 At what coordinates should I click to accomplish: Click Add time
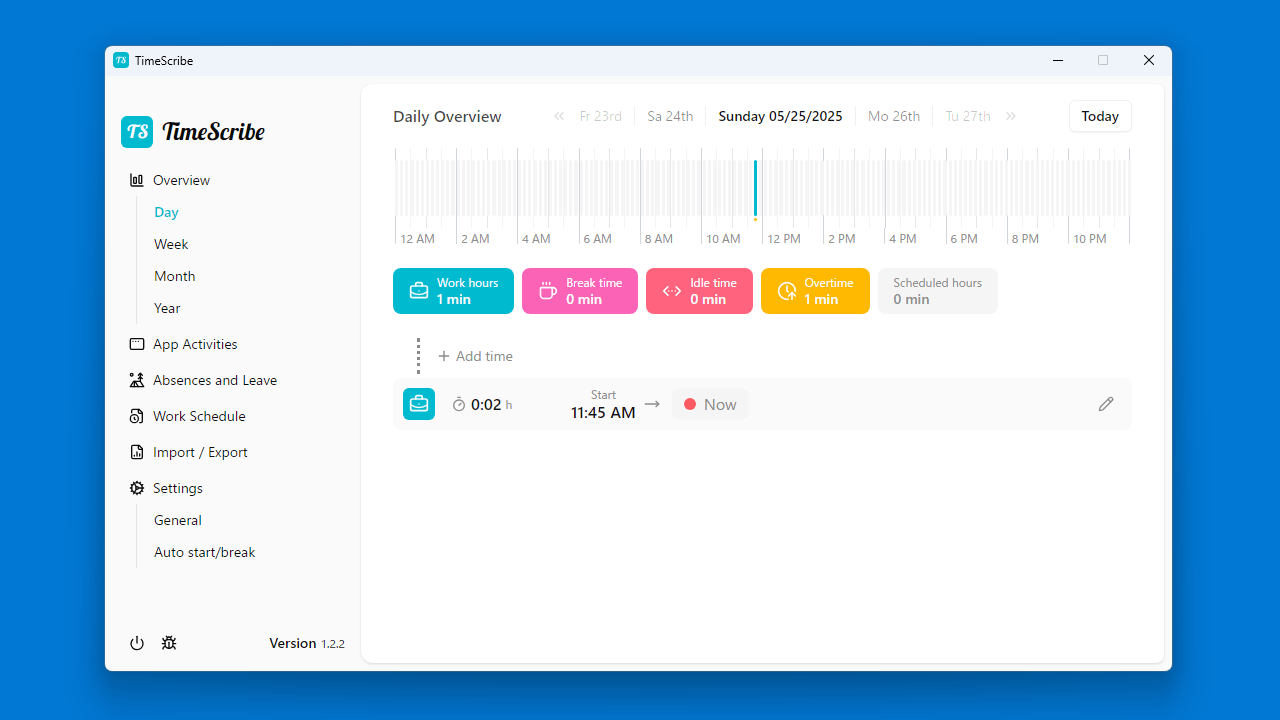(475, 356)
